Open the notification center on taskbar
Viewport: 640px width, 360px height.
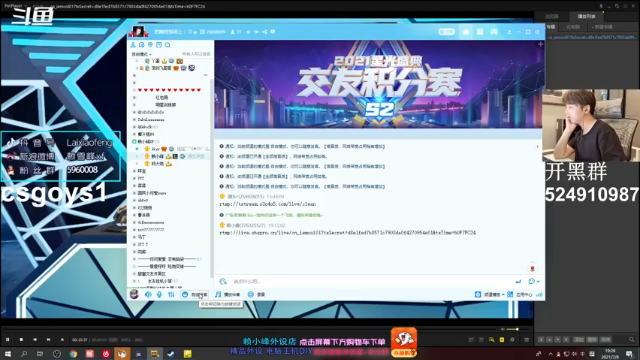[x=629, y=354]
